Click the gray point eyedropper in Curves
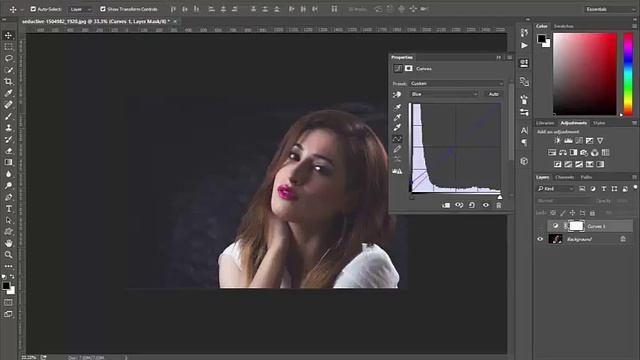640x360 pixels. point(397,118)
